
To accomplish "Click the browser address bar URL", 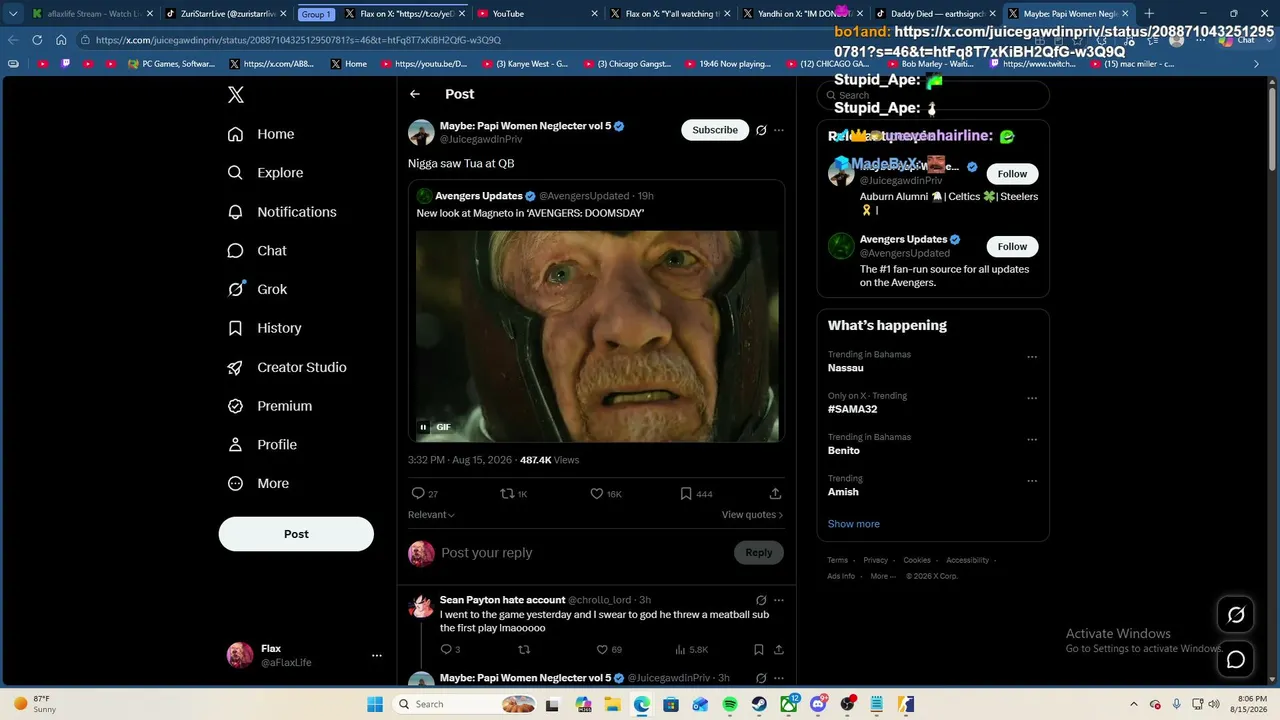I will click(x=298, y=40).
